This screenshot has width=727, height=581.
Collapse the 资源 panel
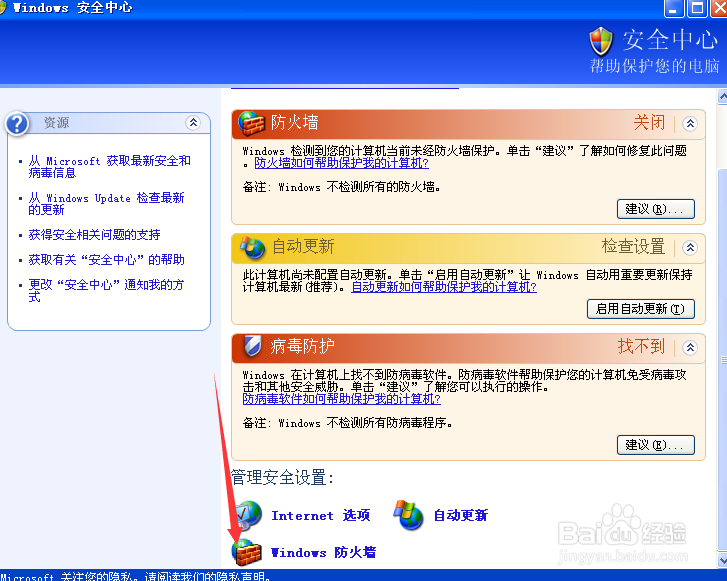pyautogui.click(x=193, y=122)
